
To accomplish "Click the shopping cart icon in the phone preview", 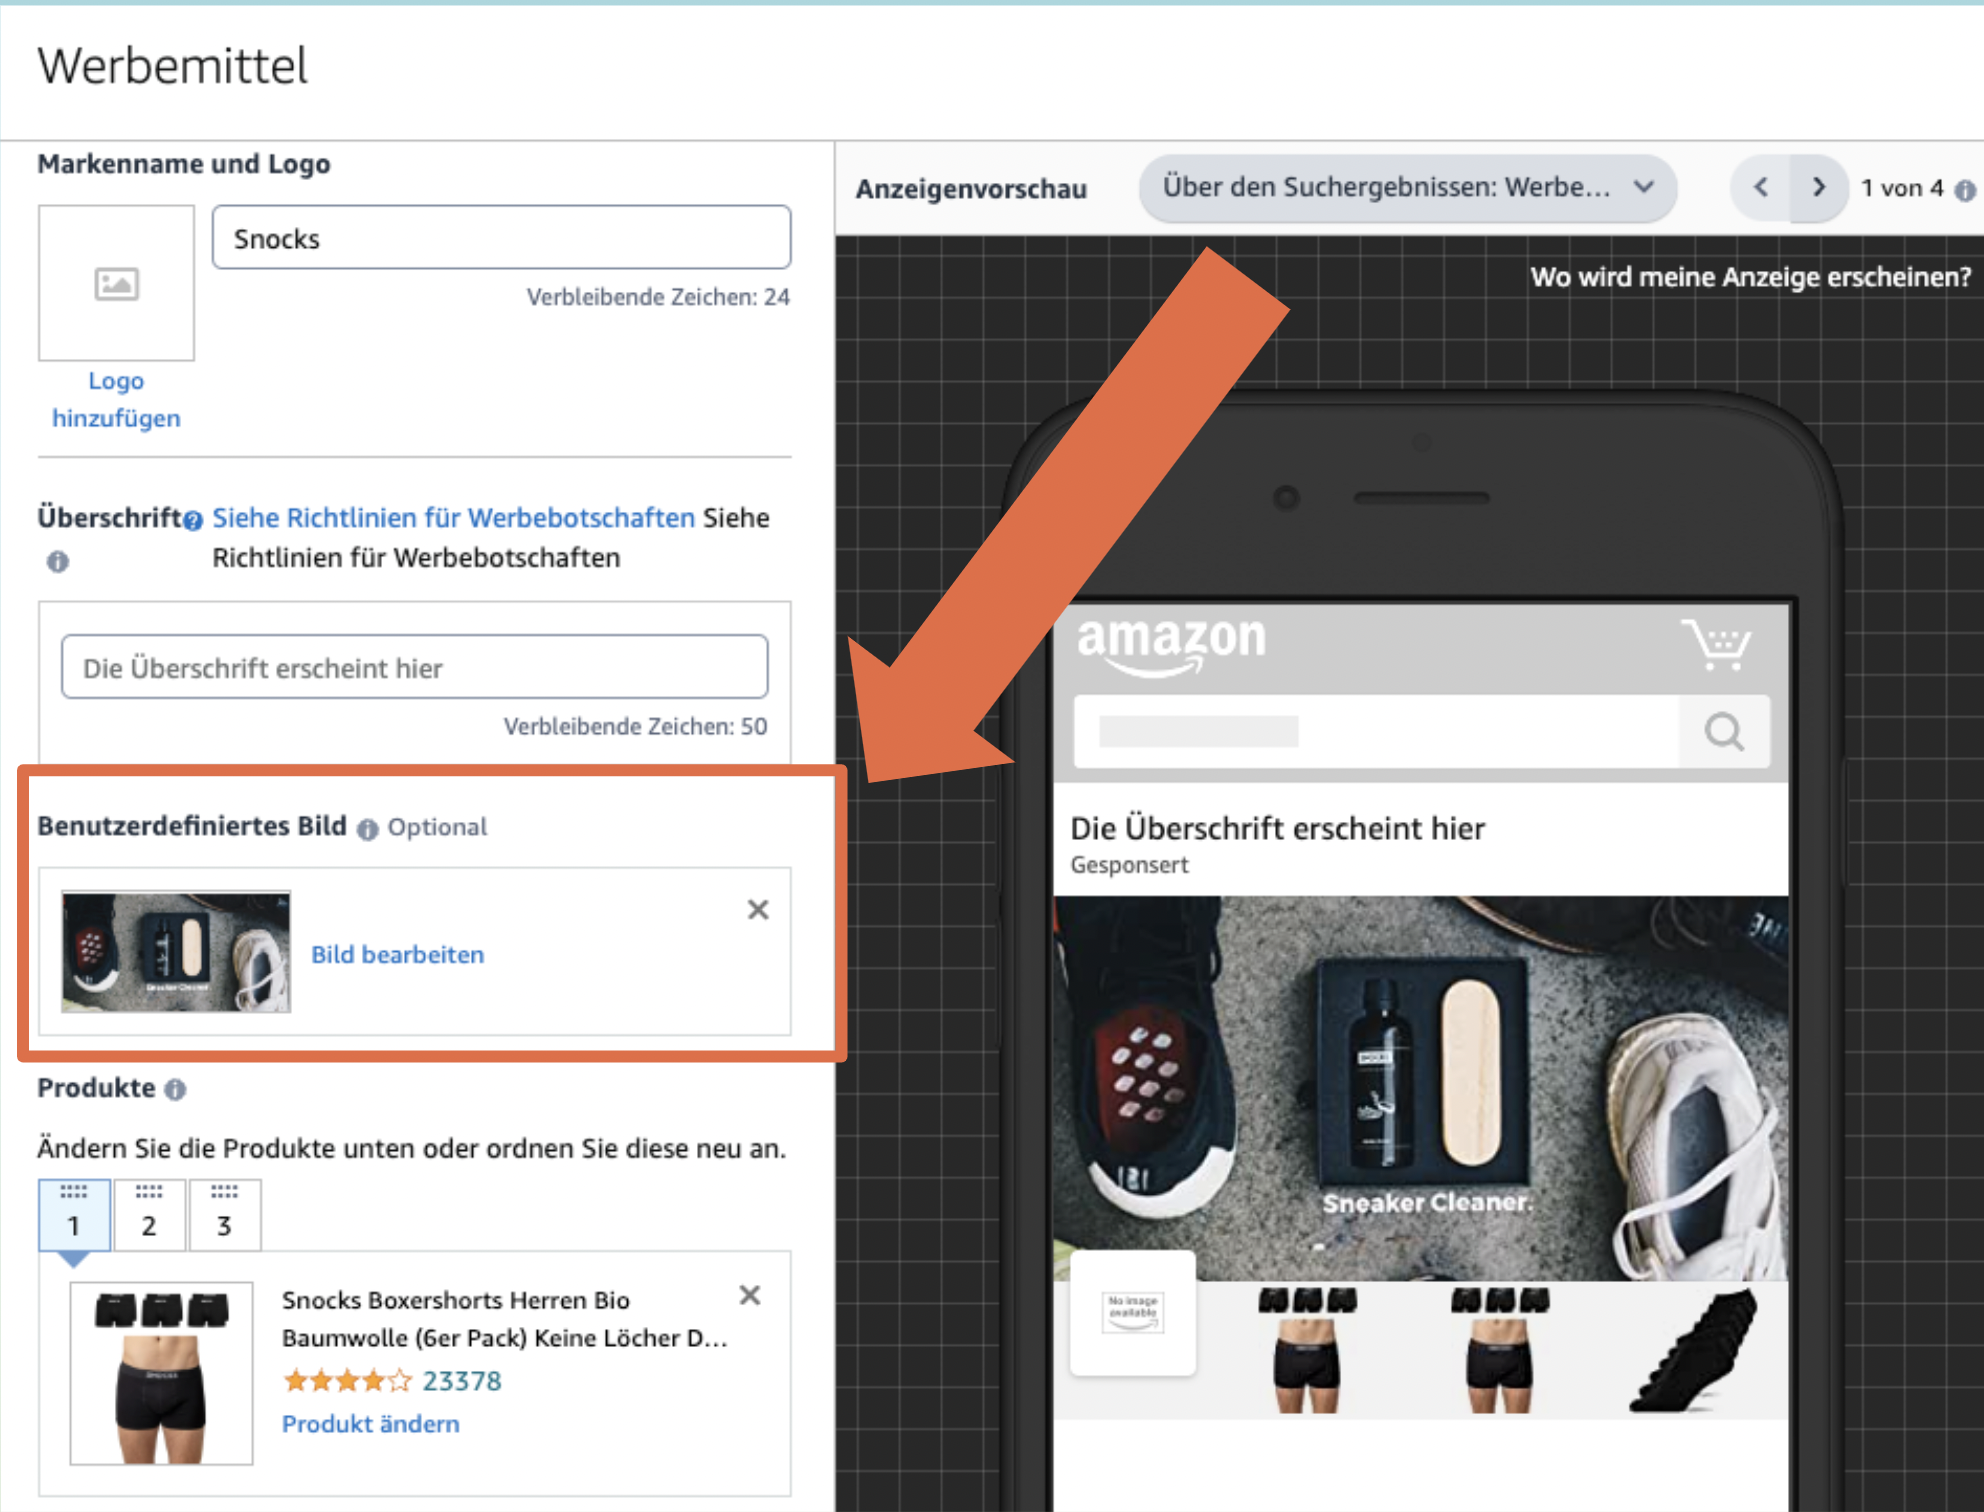I will [x=1717, y=645].
